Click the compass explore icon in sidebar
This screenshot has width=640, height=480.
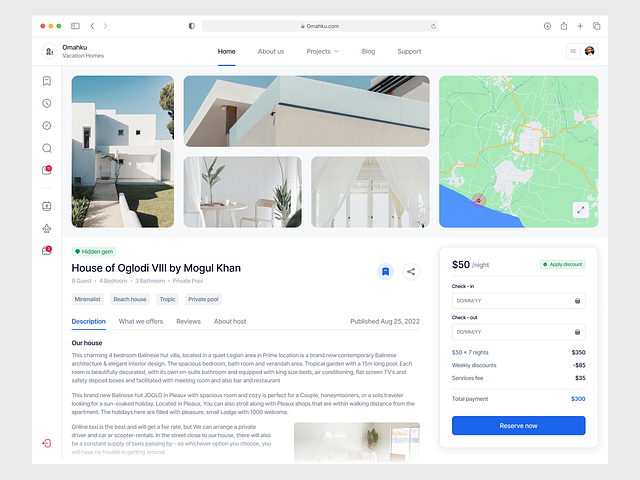[47, 125]
